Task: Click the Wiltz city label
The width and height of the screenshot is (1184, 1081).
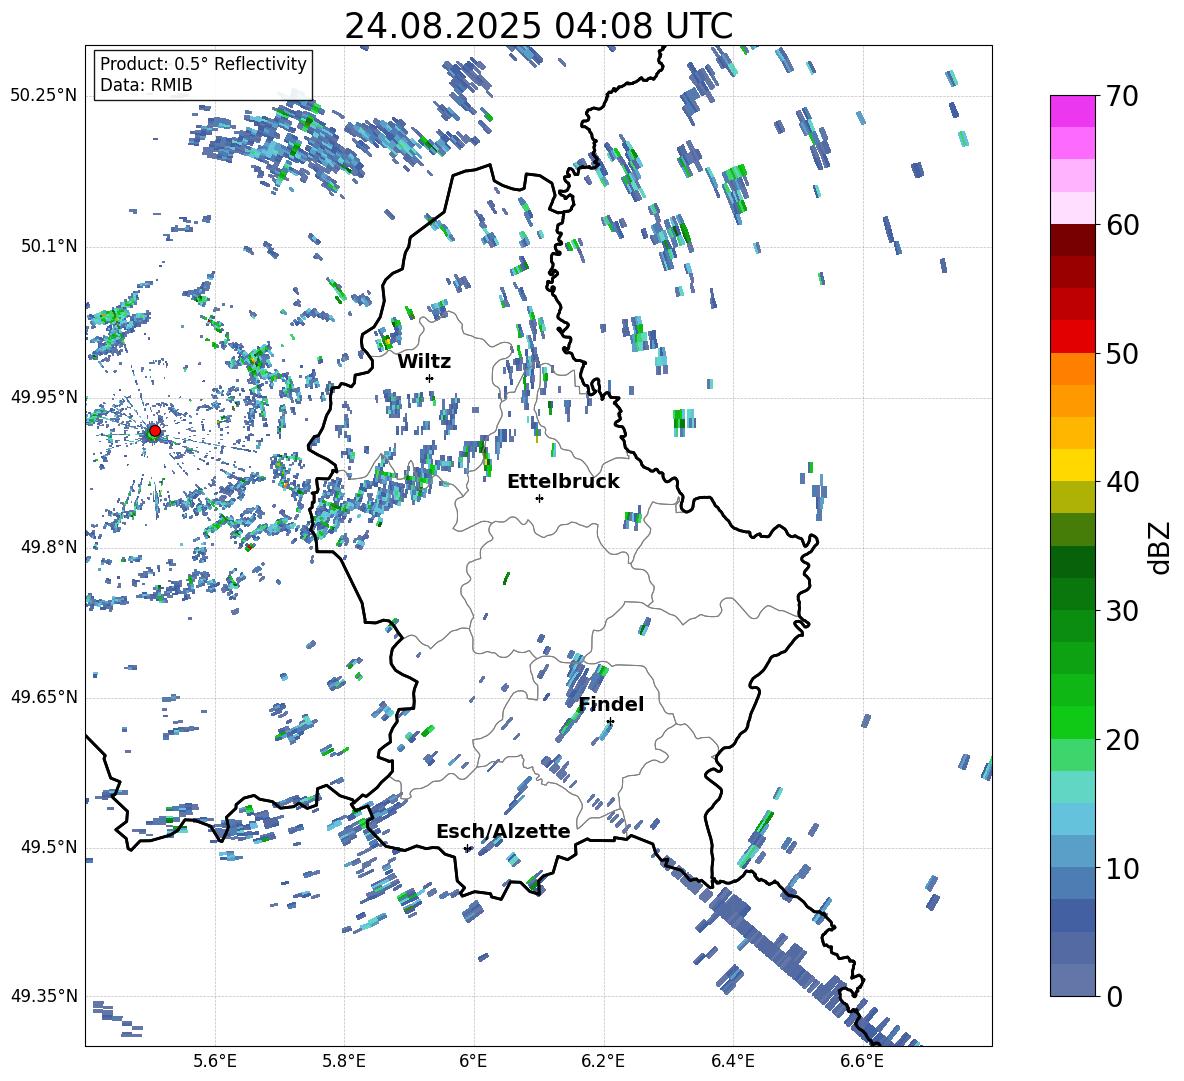Action: coord(424,362)
